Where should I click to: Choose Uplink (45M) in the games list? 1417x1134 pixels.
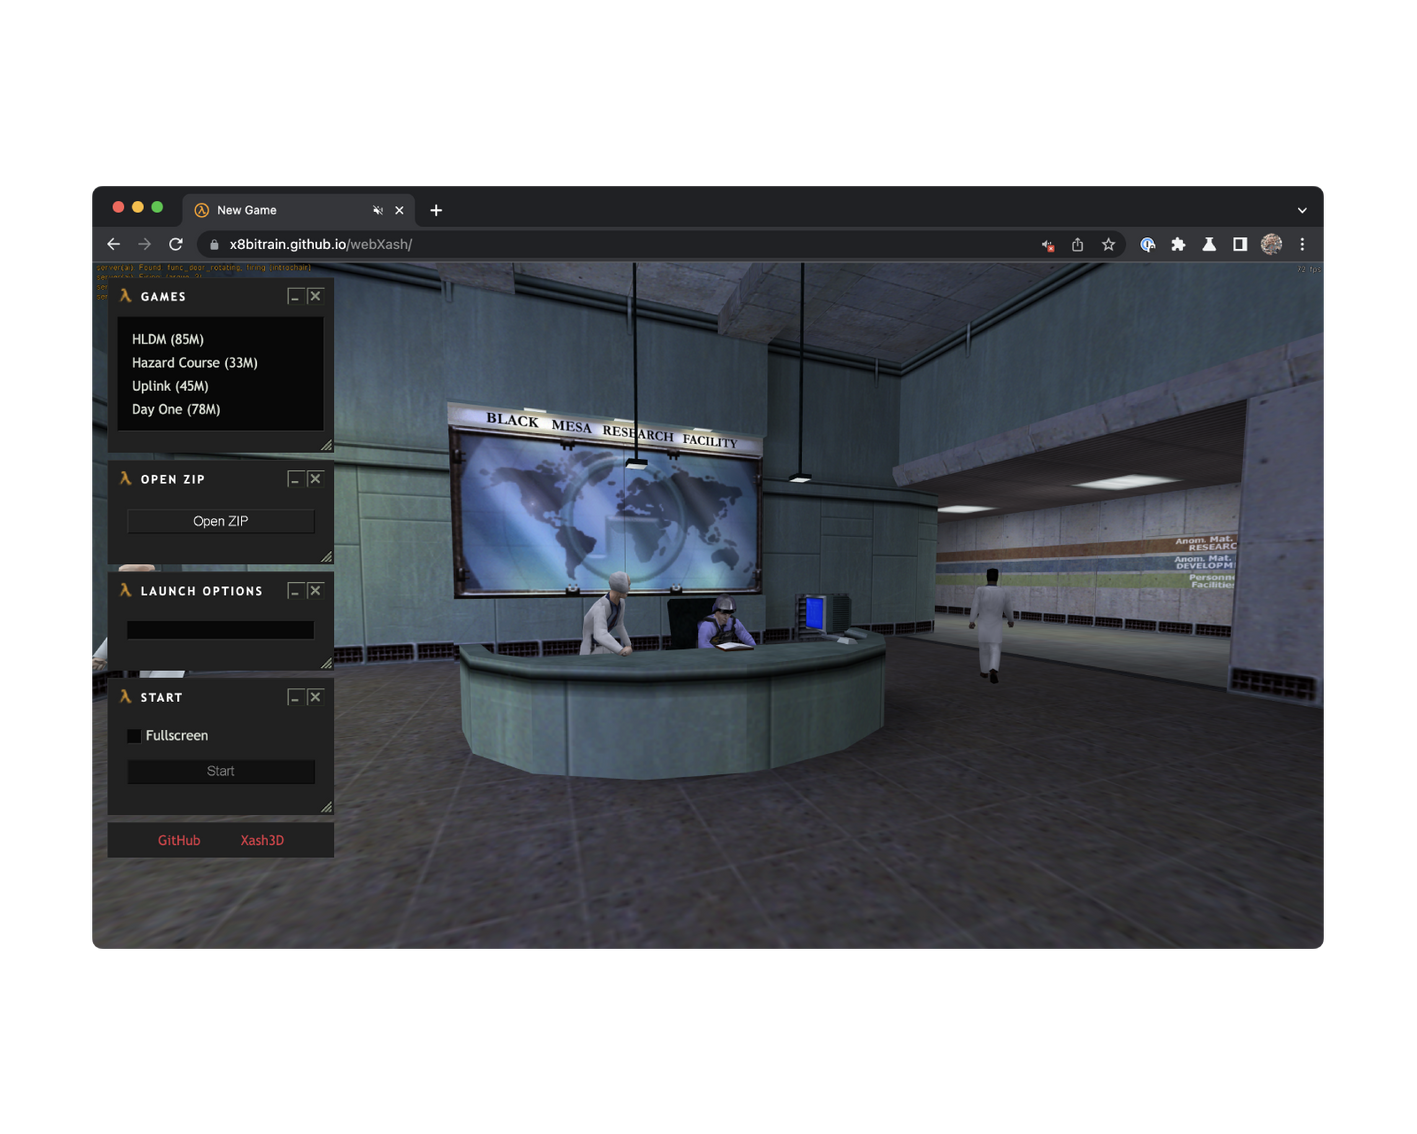click(170, 386)
